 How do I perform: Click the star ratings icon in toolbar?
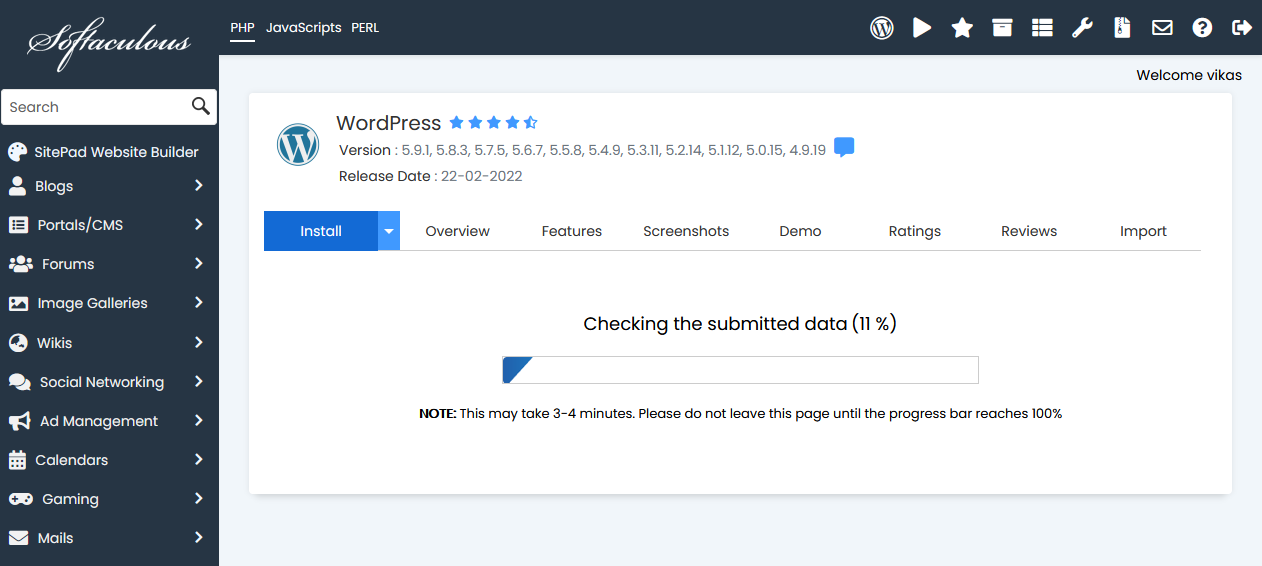pos(962,28)
